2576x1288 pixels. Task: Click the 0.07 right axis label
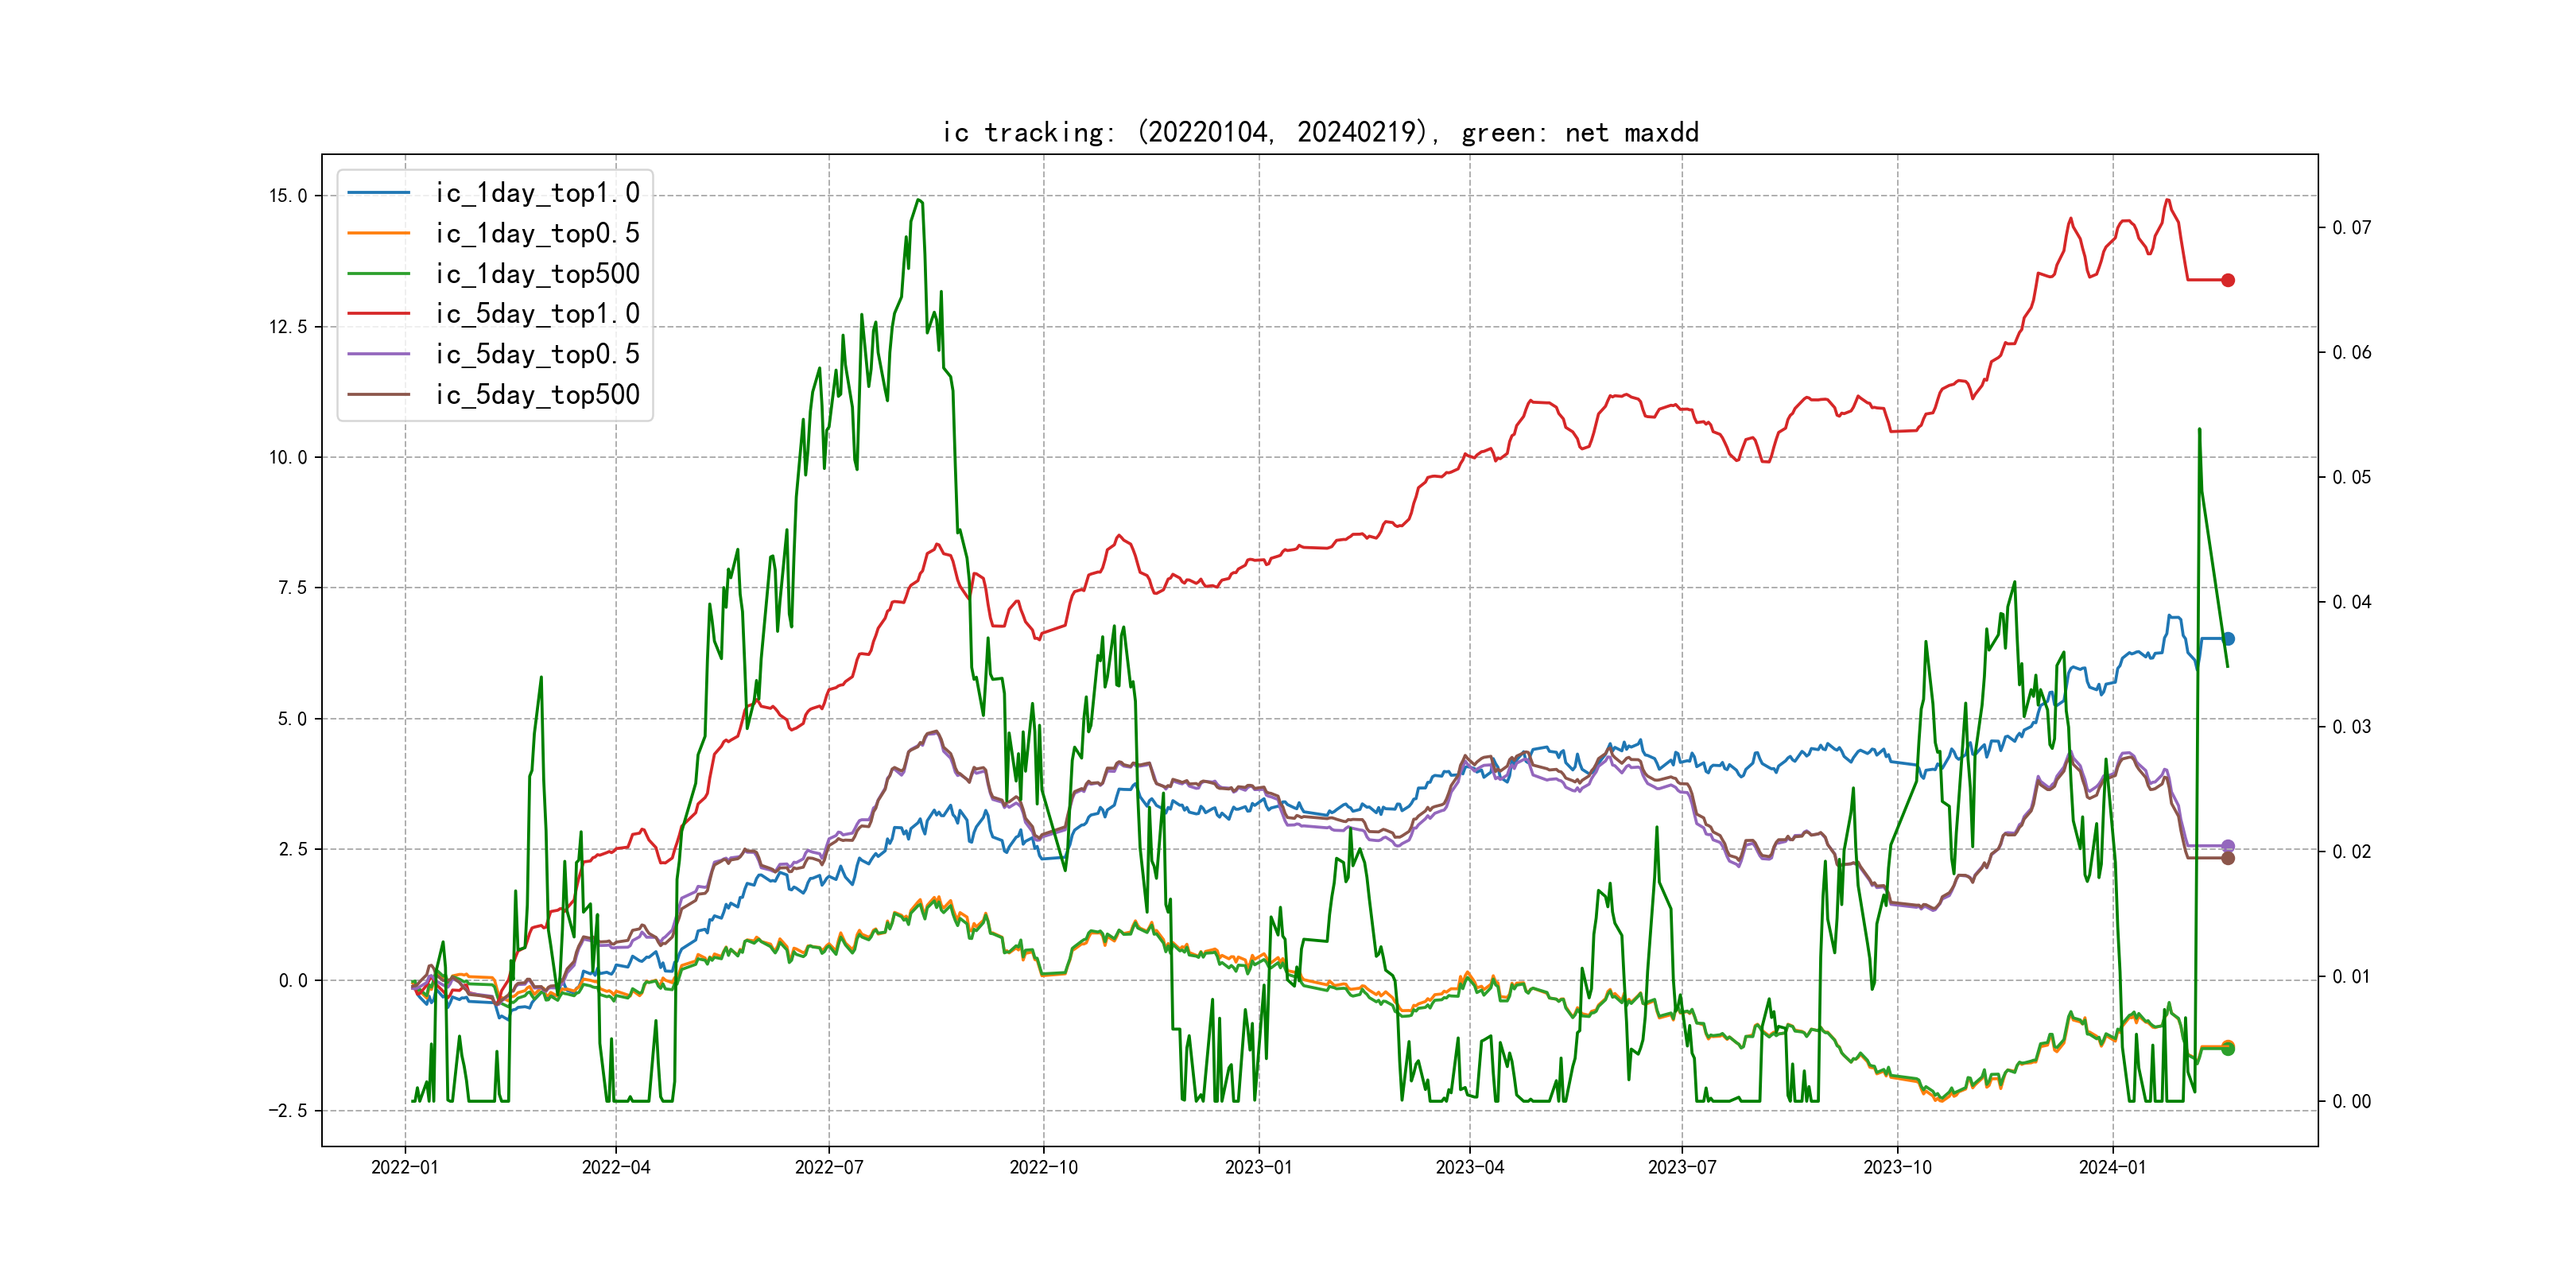click(2351, 228)
